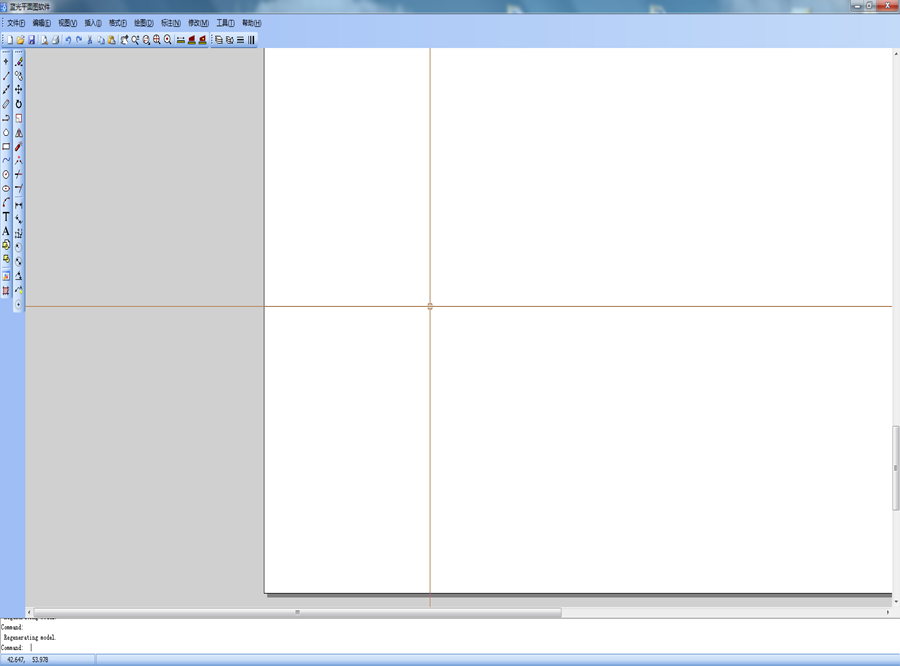The width and height of the screenshot is (900, 666).
Task: Click the vertical scrollbar down arrow
Action: click(x=895, y=602)
